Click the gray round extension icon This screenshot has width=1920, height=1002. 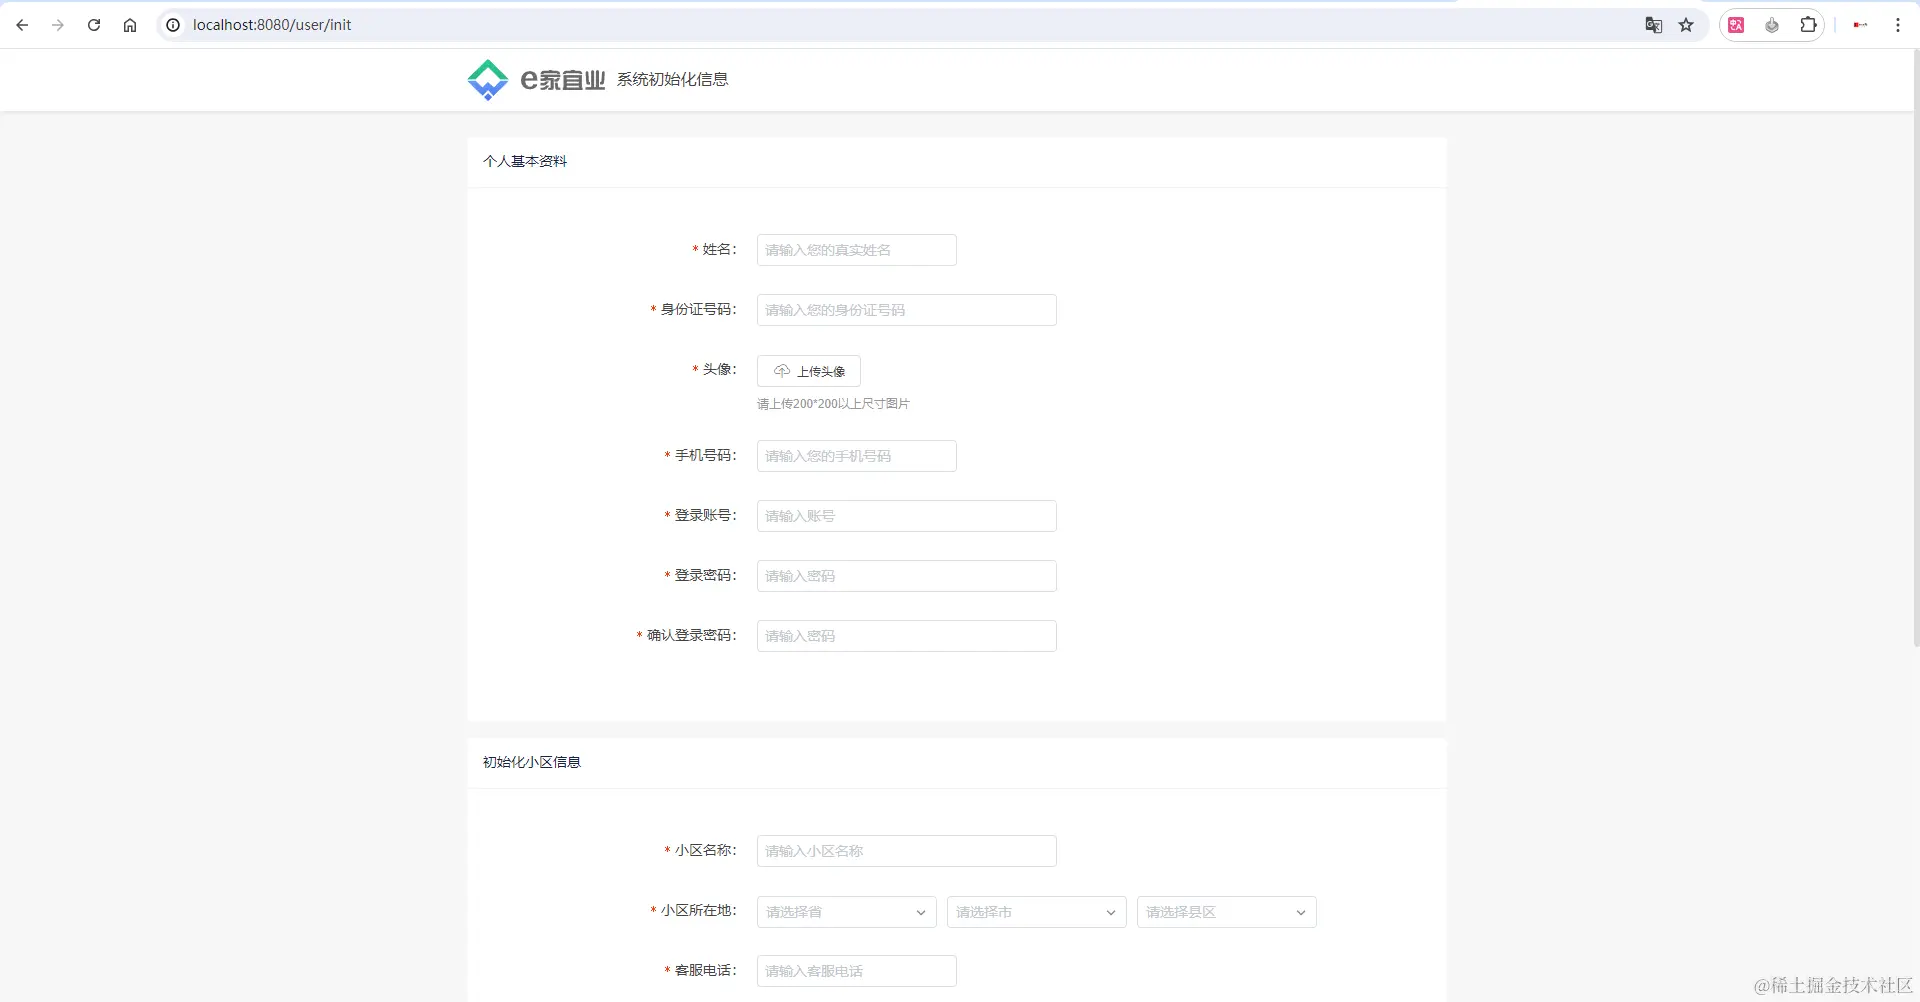pos(1772,25)
